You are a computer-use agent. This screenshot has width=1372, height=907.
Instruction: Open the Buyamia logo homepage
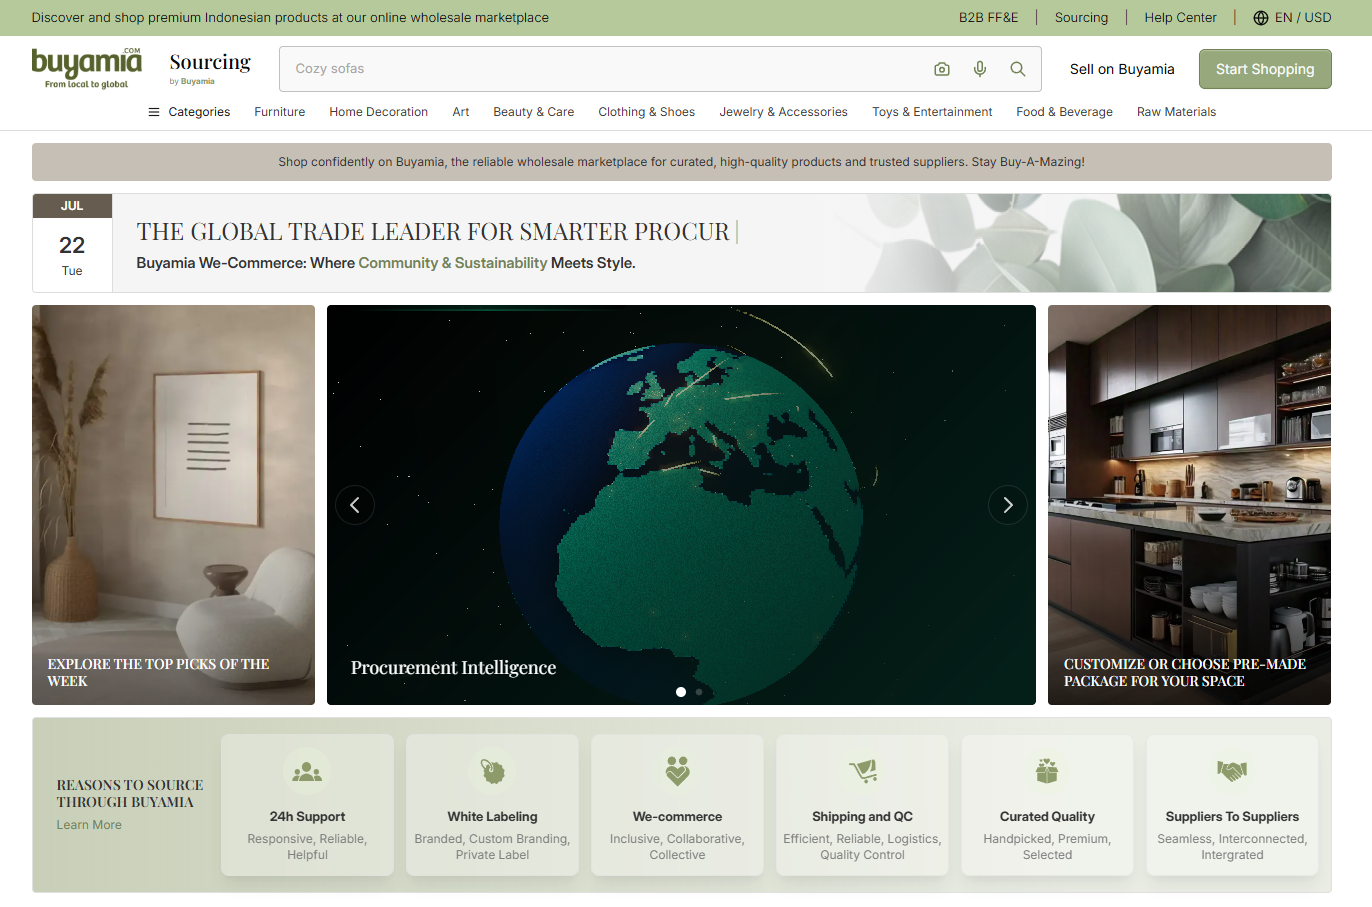tap(87, 68)
